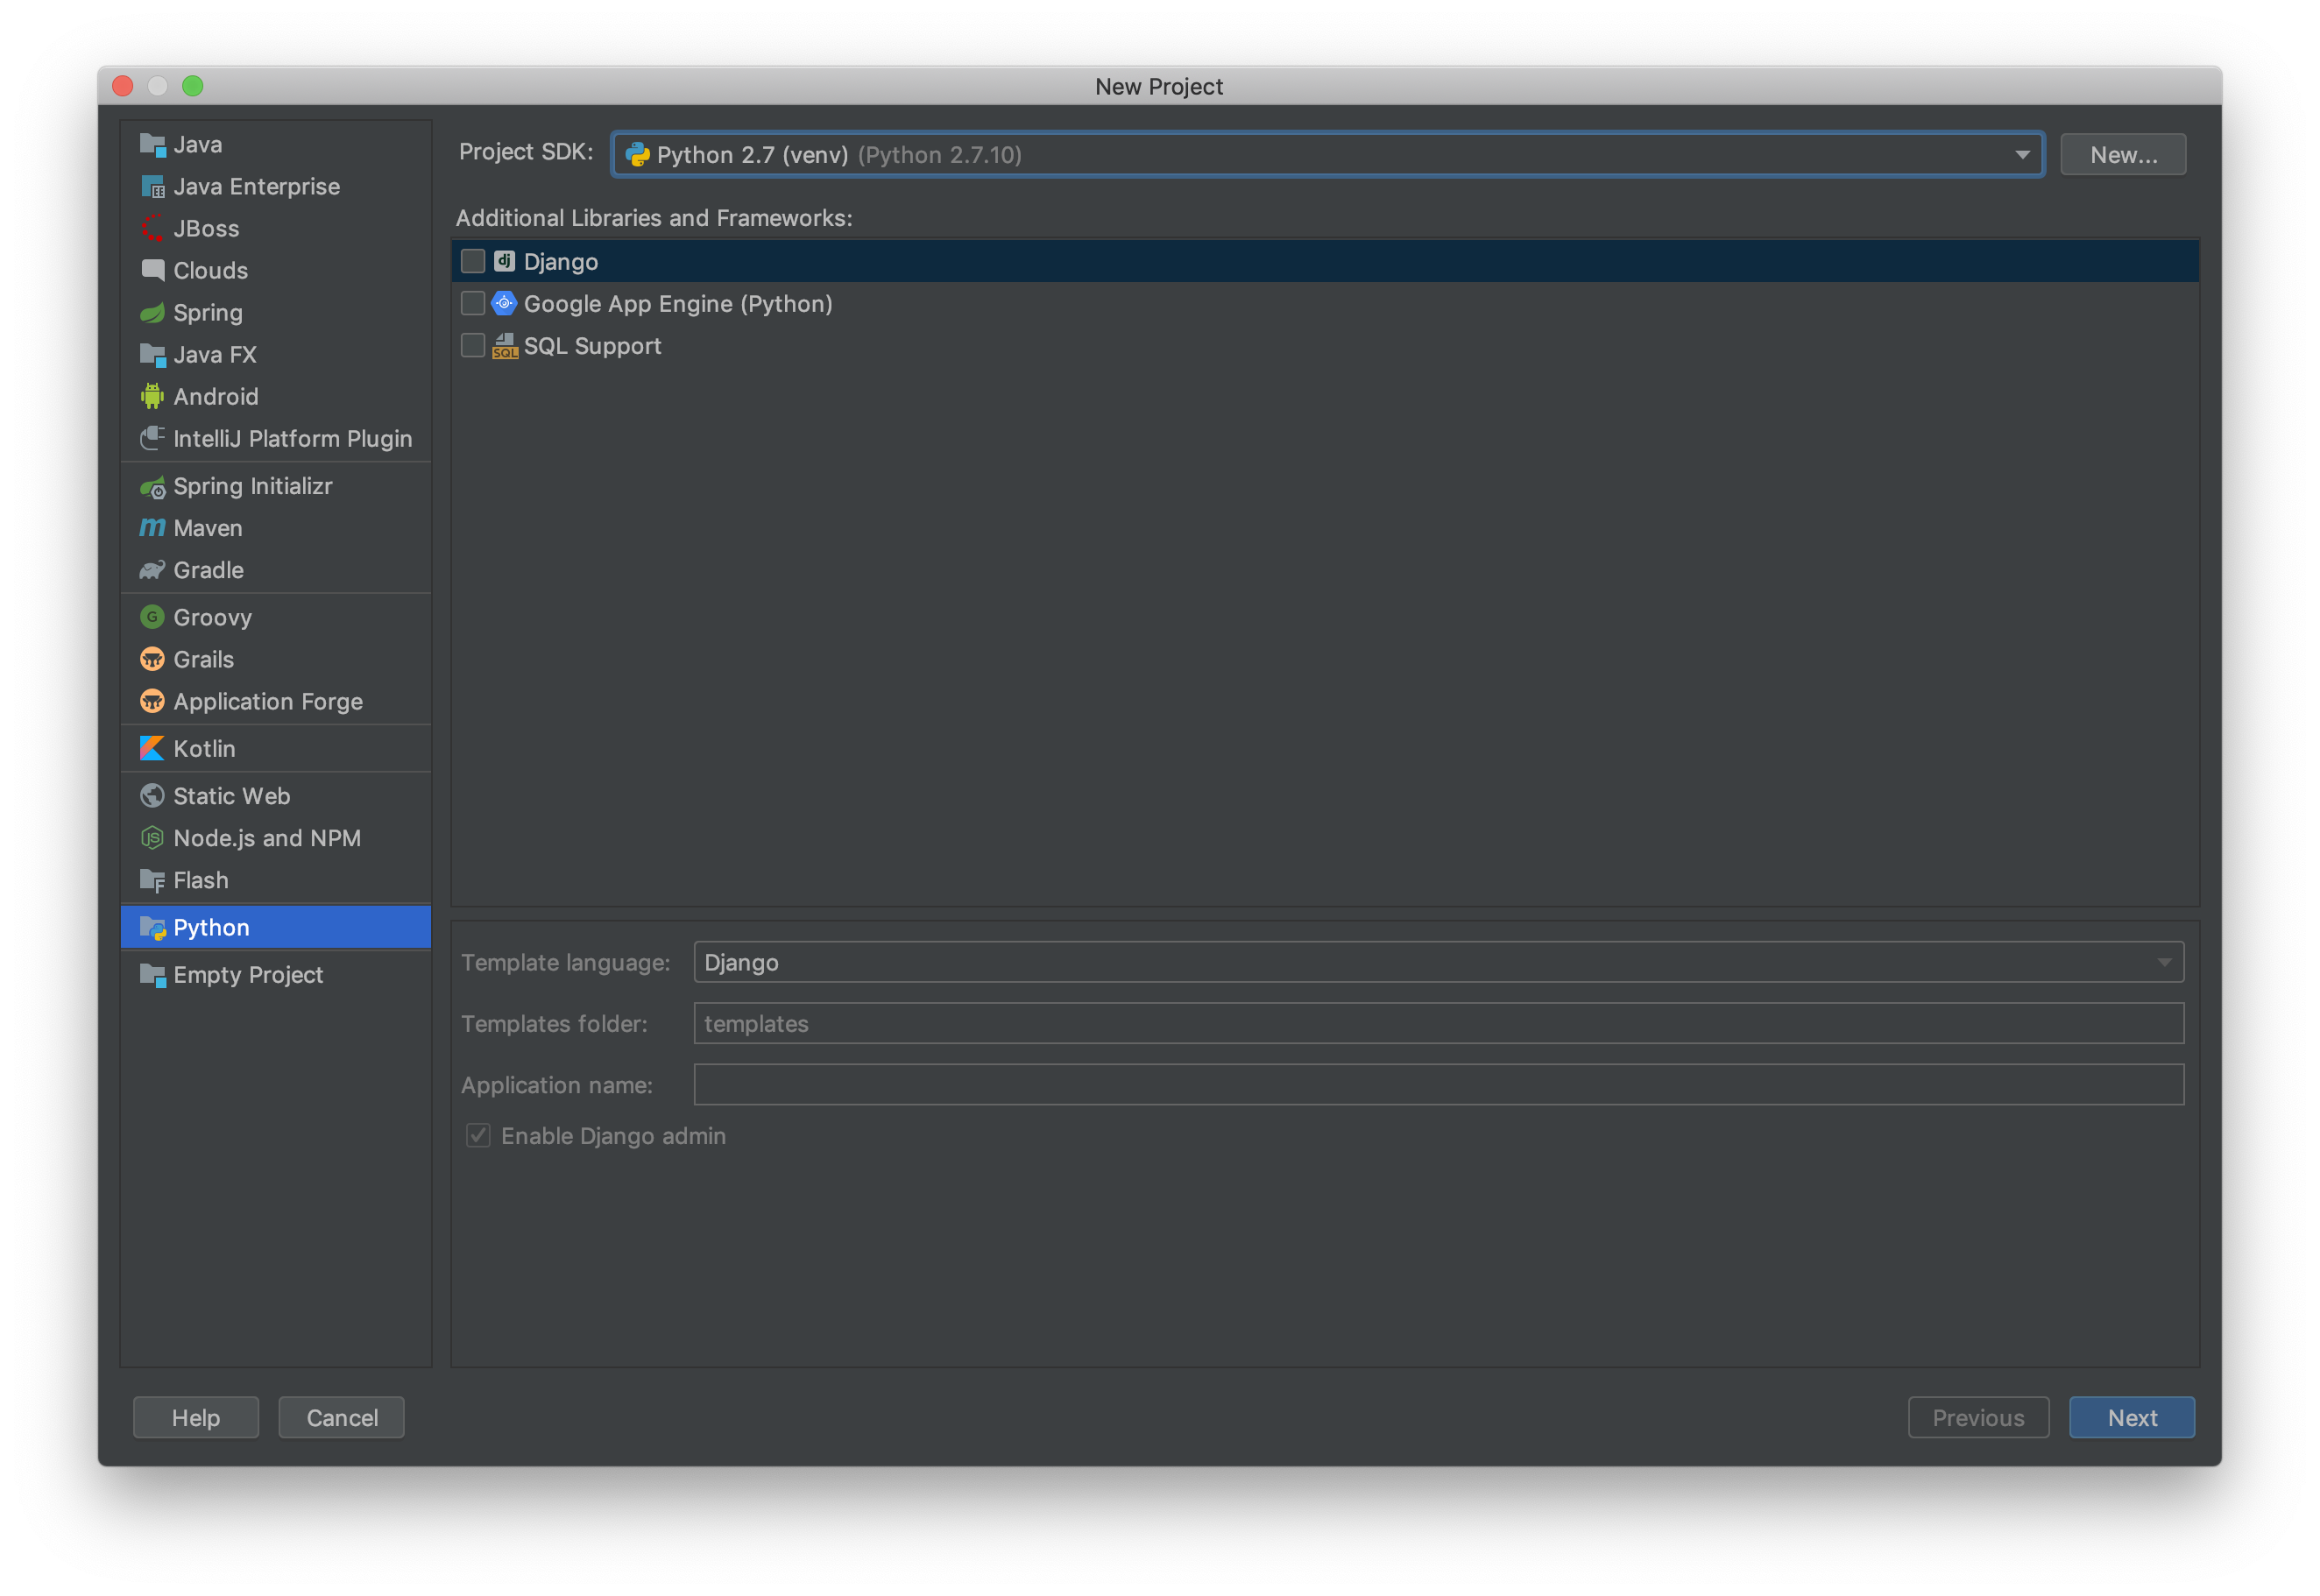
Task: Click 'Empty Project' text in sidebar
Action: pyautogui.click(x=248, y=975)
